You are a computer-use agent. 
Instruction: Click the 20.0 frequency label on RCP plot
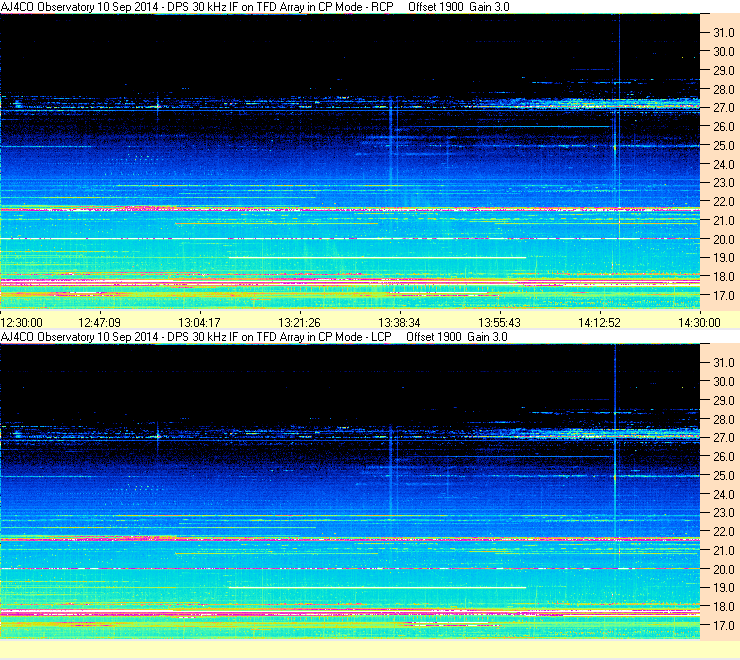point(724,239)
